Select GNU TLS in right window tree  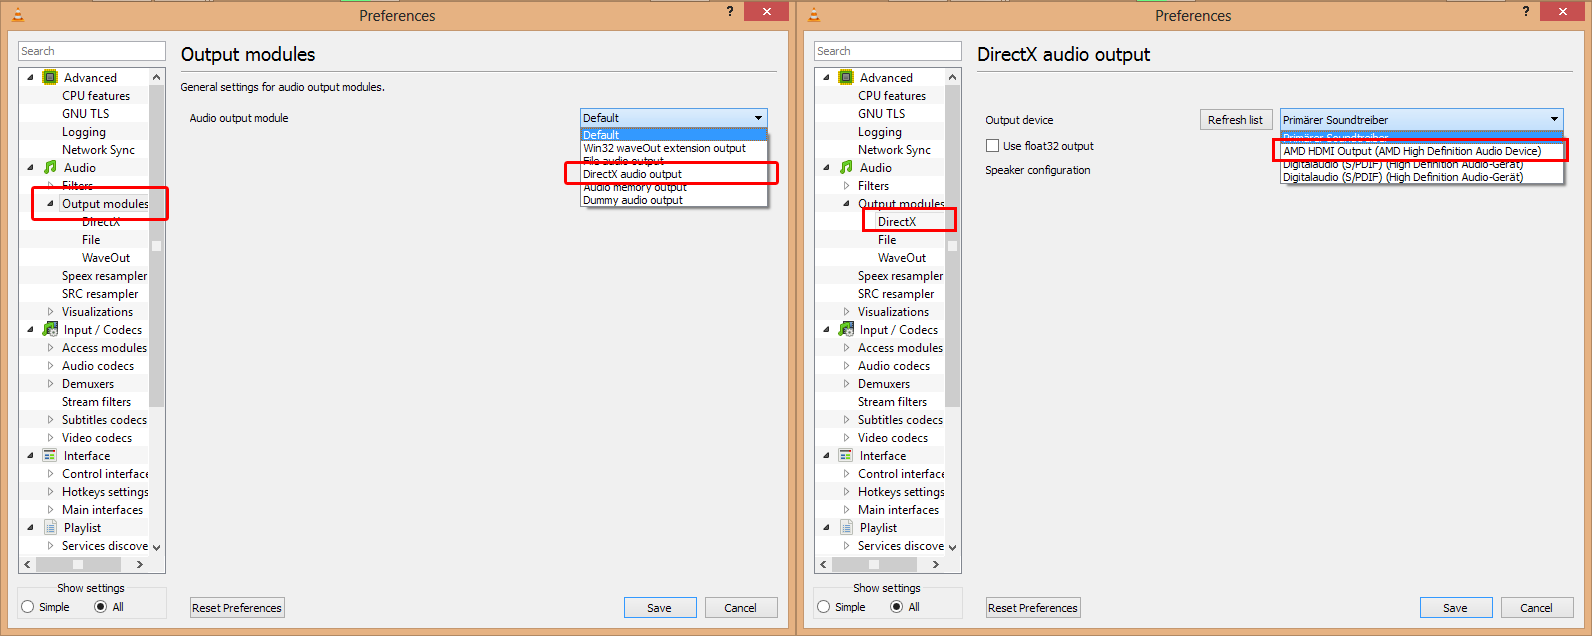pos(881,113)
